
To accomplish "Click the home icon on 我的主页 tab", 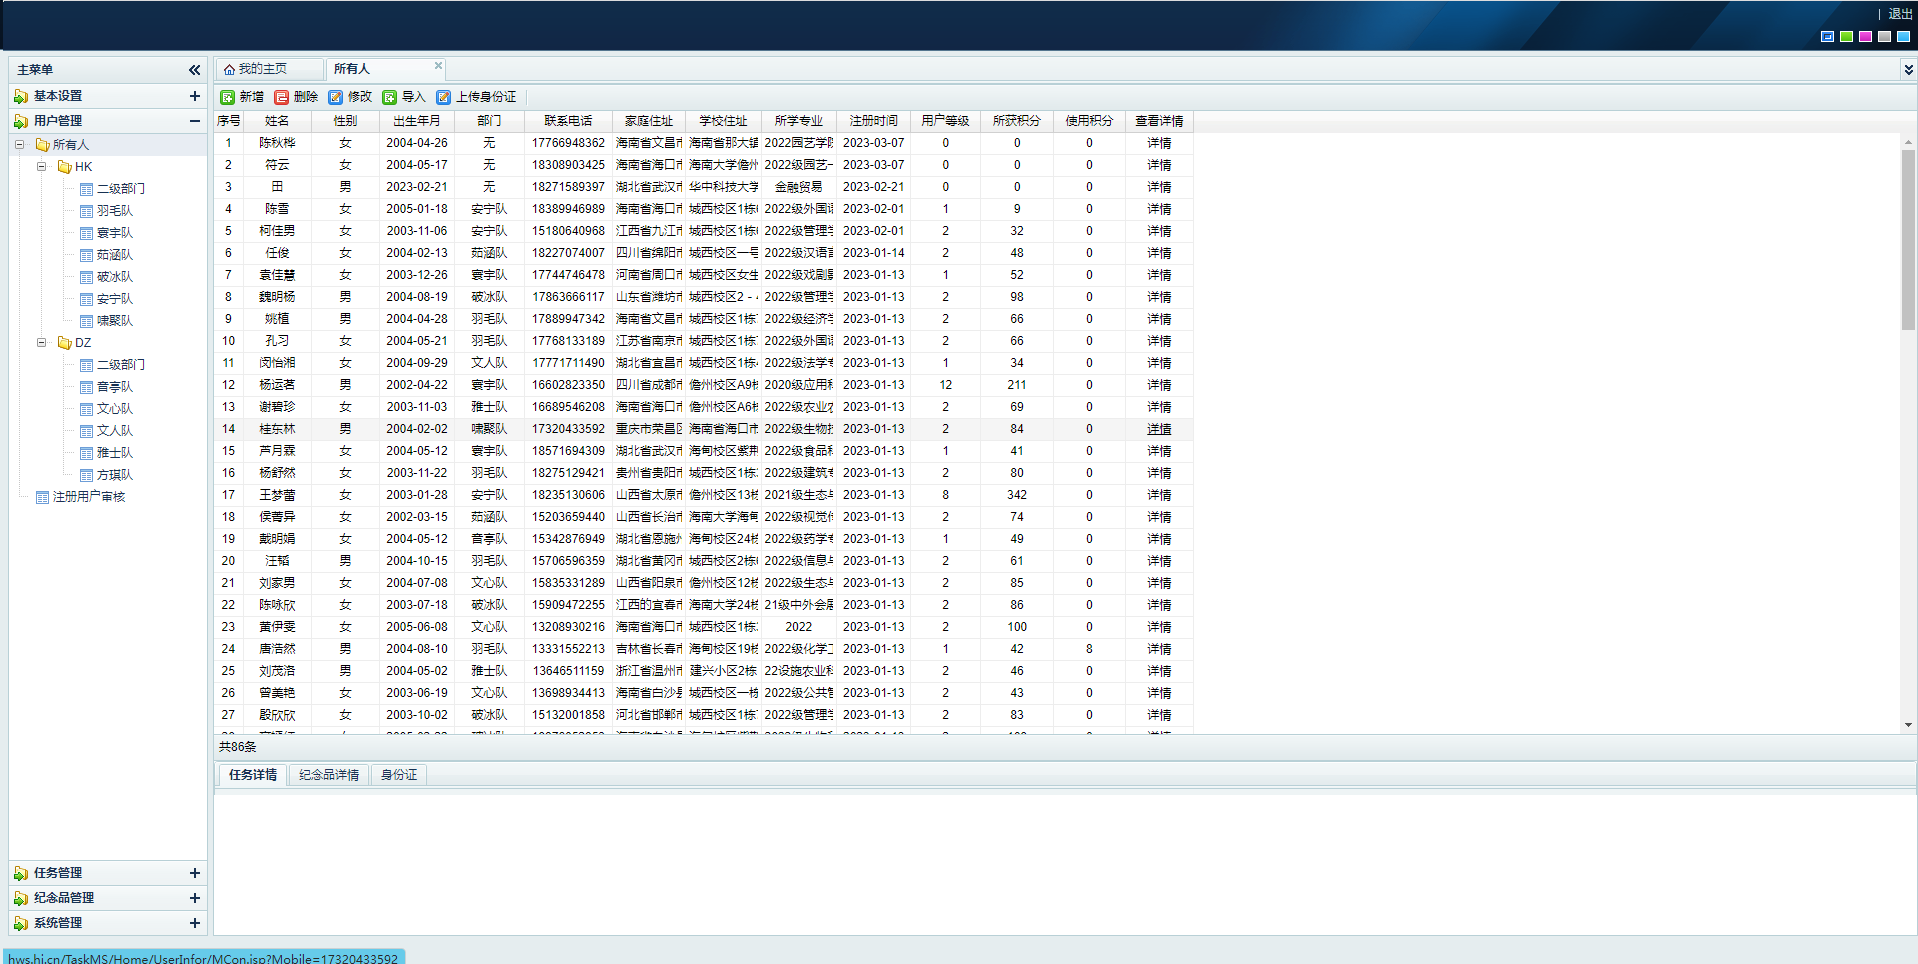I will [229, 69].
